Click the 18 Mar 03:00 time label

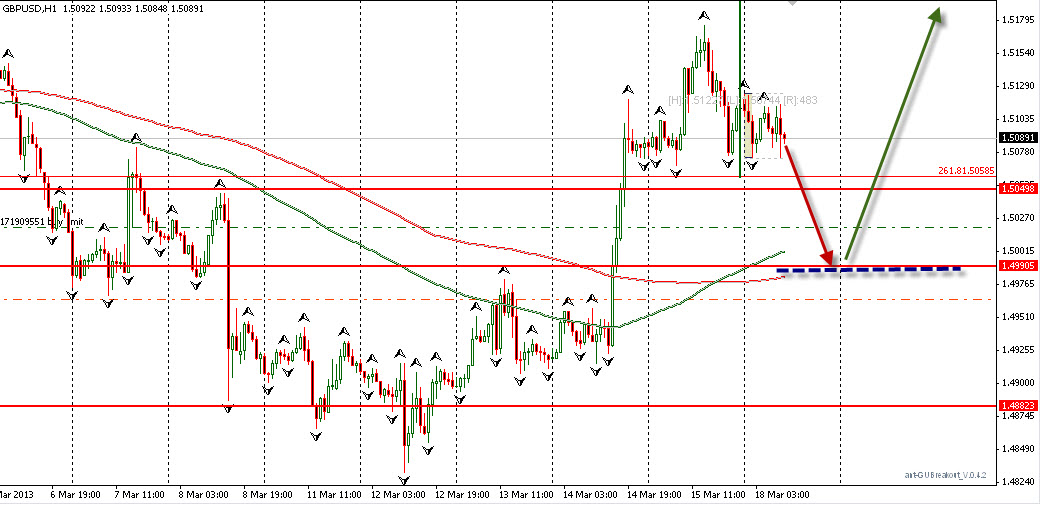coord(783,494)
